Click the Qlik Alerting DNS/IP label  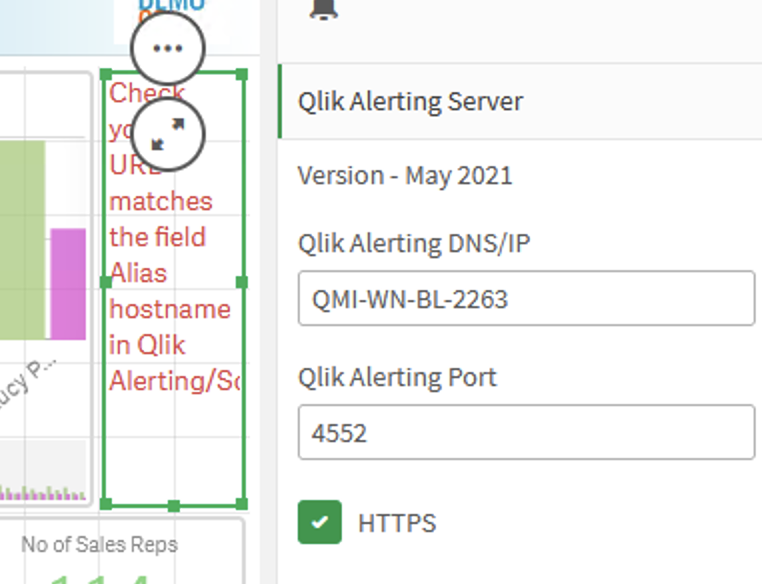click(x=414, y=243)
